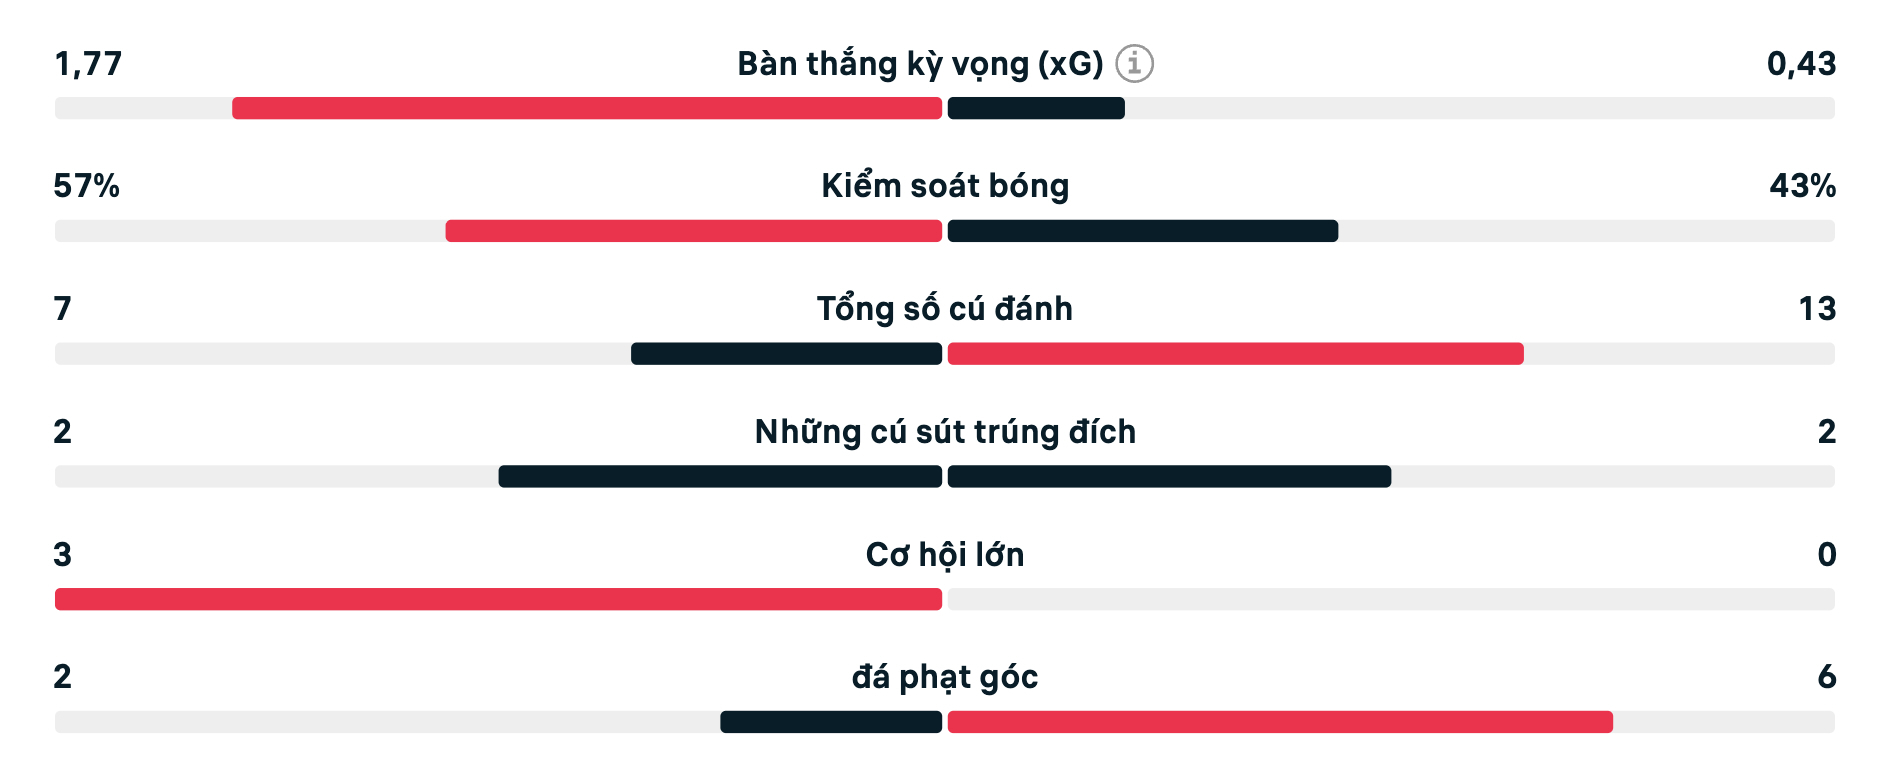Image resolution: width=1886 pixels, height=778 pixels.
Task: Select the Cơ hội lớn label
Action: (945, 554)
